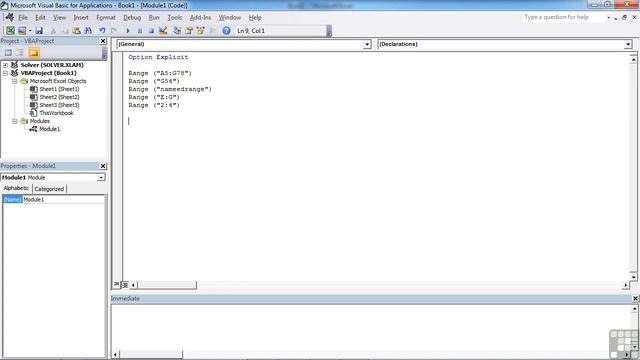Click the line 'Range ("nameedrange")' in code
Image resolution: width=640 pixels, height=360 pixels.
click(170, 89)
